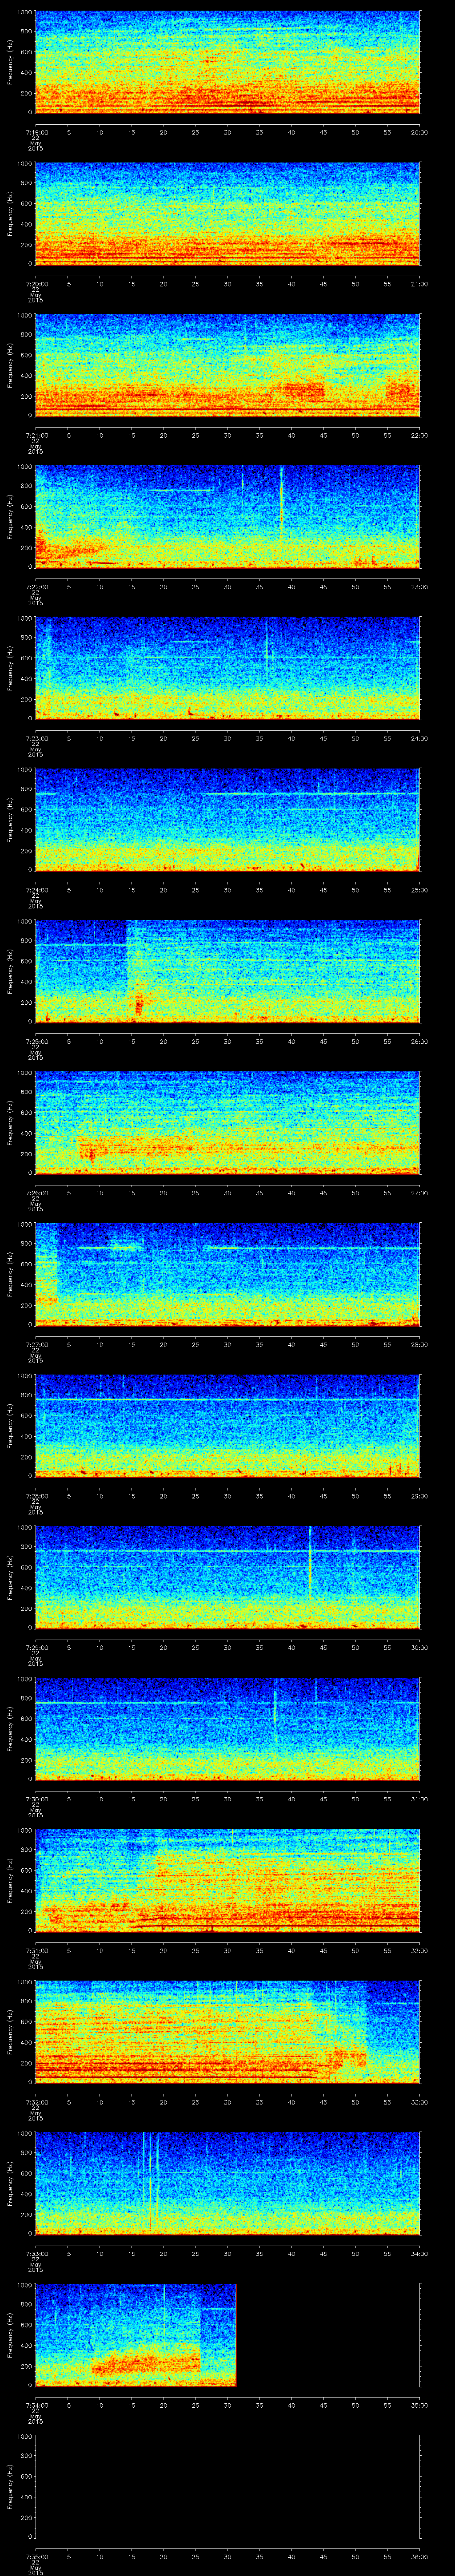Click the 7:20:00 time axis label

click(x=36, y=284)
